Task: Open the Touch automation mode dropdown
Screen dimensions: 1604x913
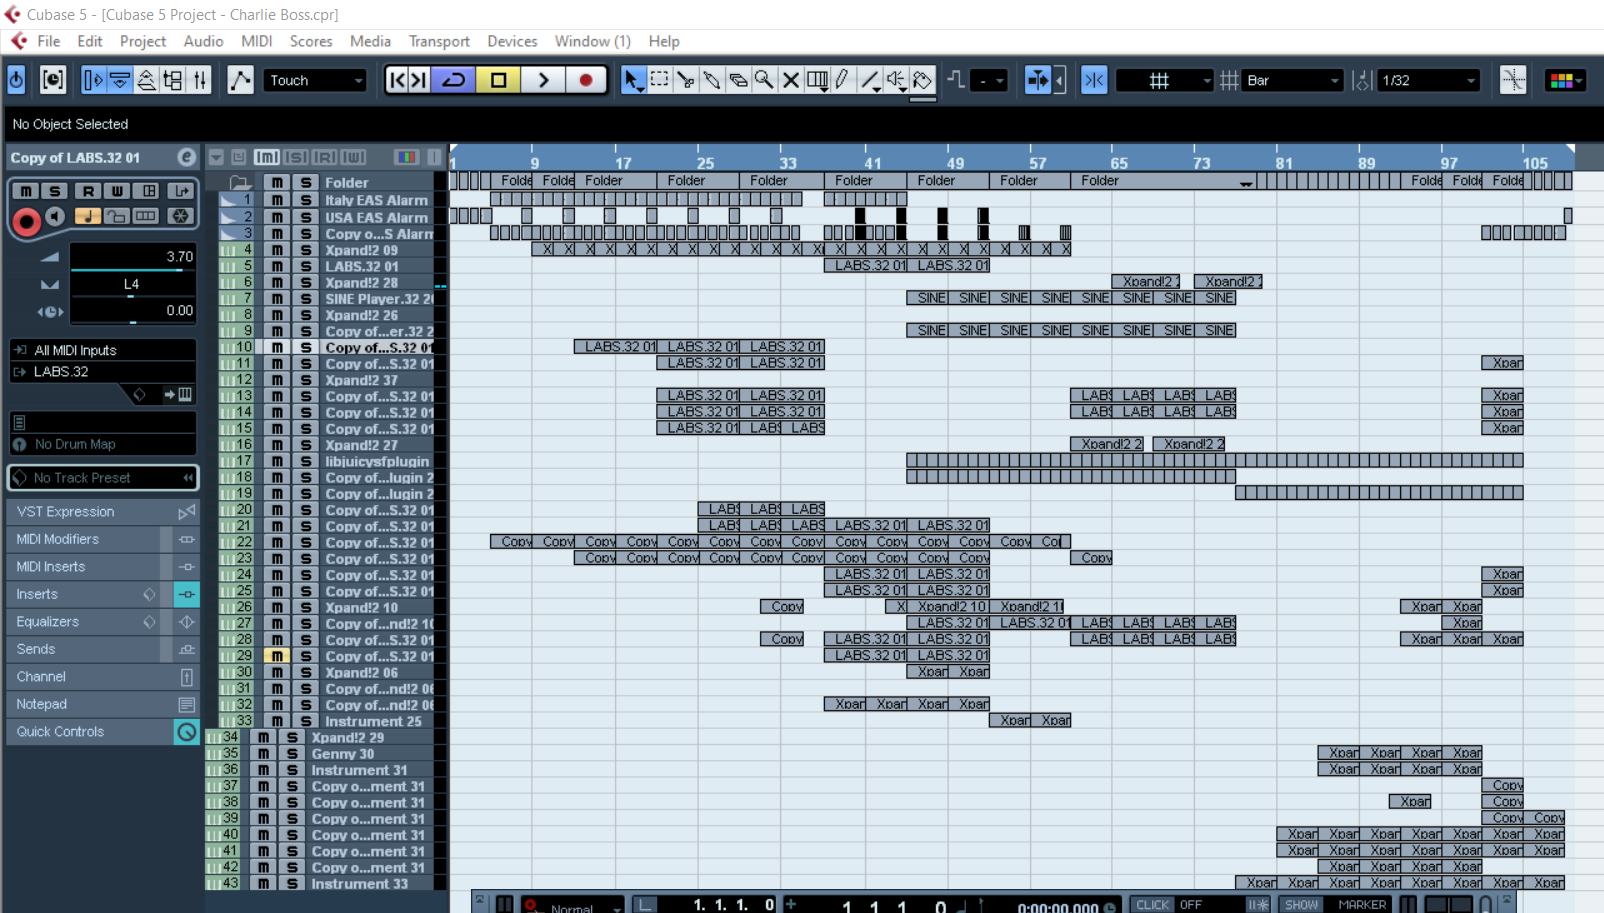Action: 316,80
